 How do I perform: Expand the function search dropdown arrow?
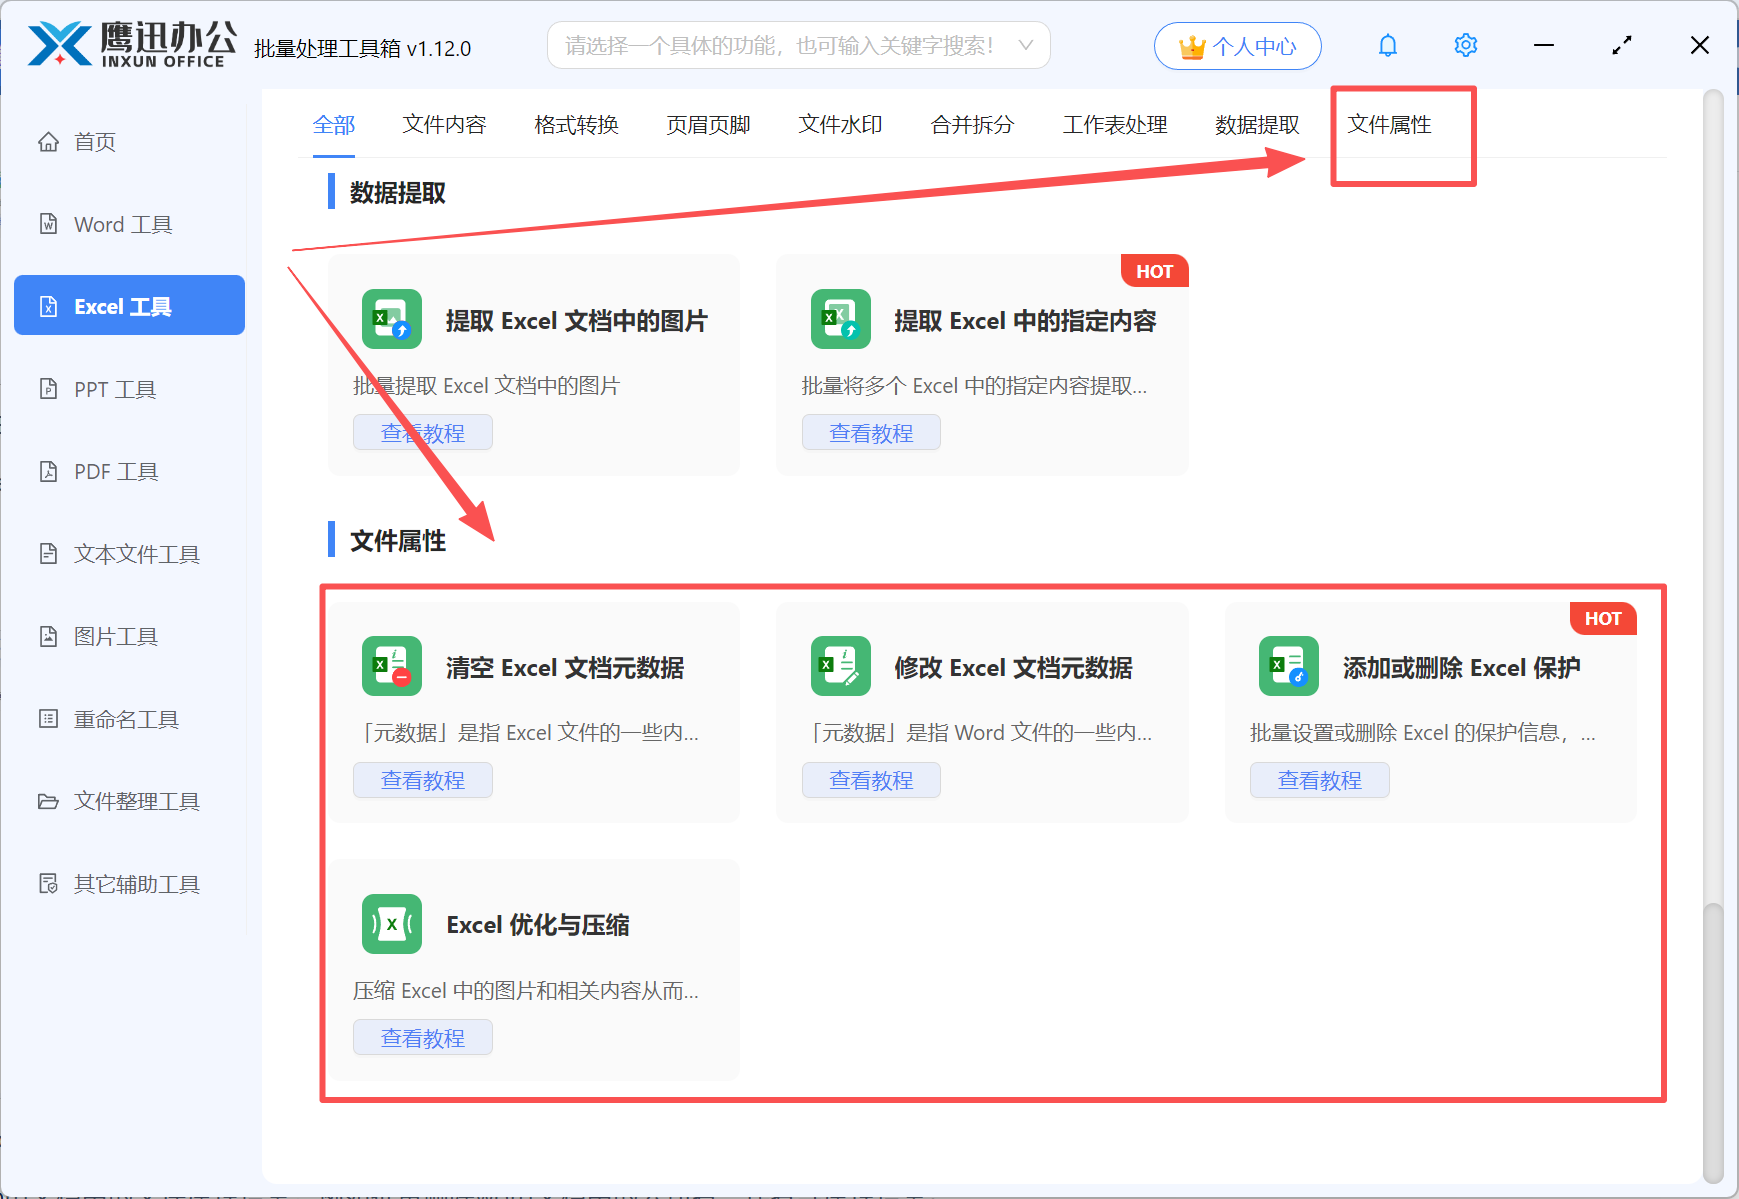[x=1025, y=46]
